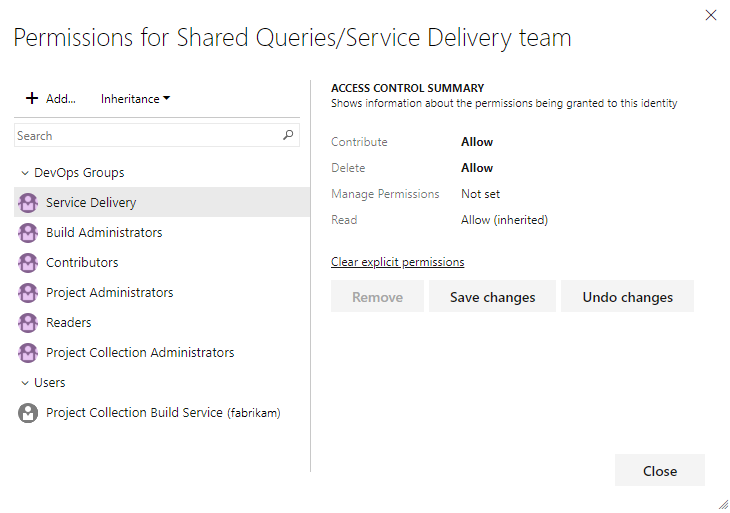Change the Manage Permissions value
Screen dimensions: 730x513
tap(480, 194)
